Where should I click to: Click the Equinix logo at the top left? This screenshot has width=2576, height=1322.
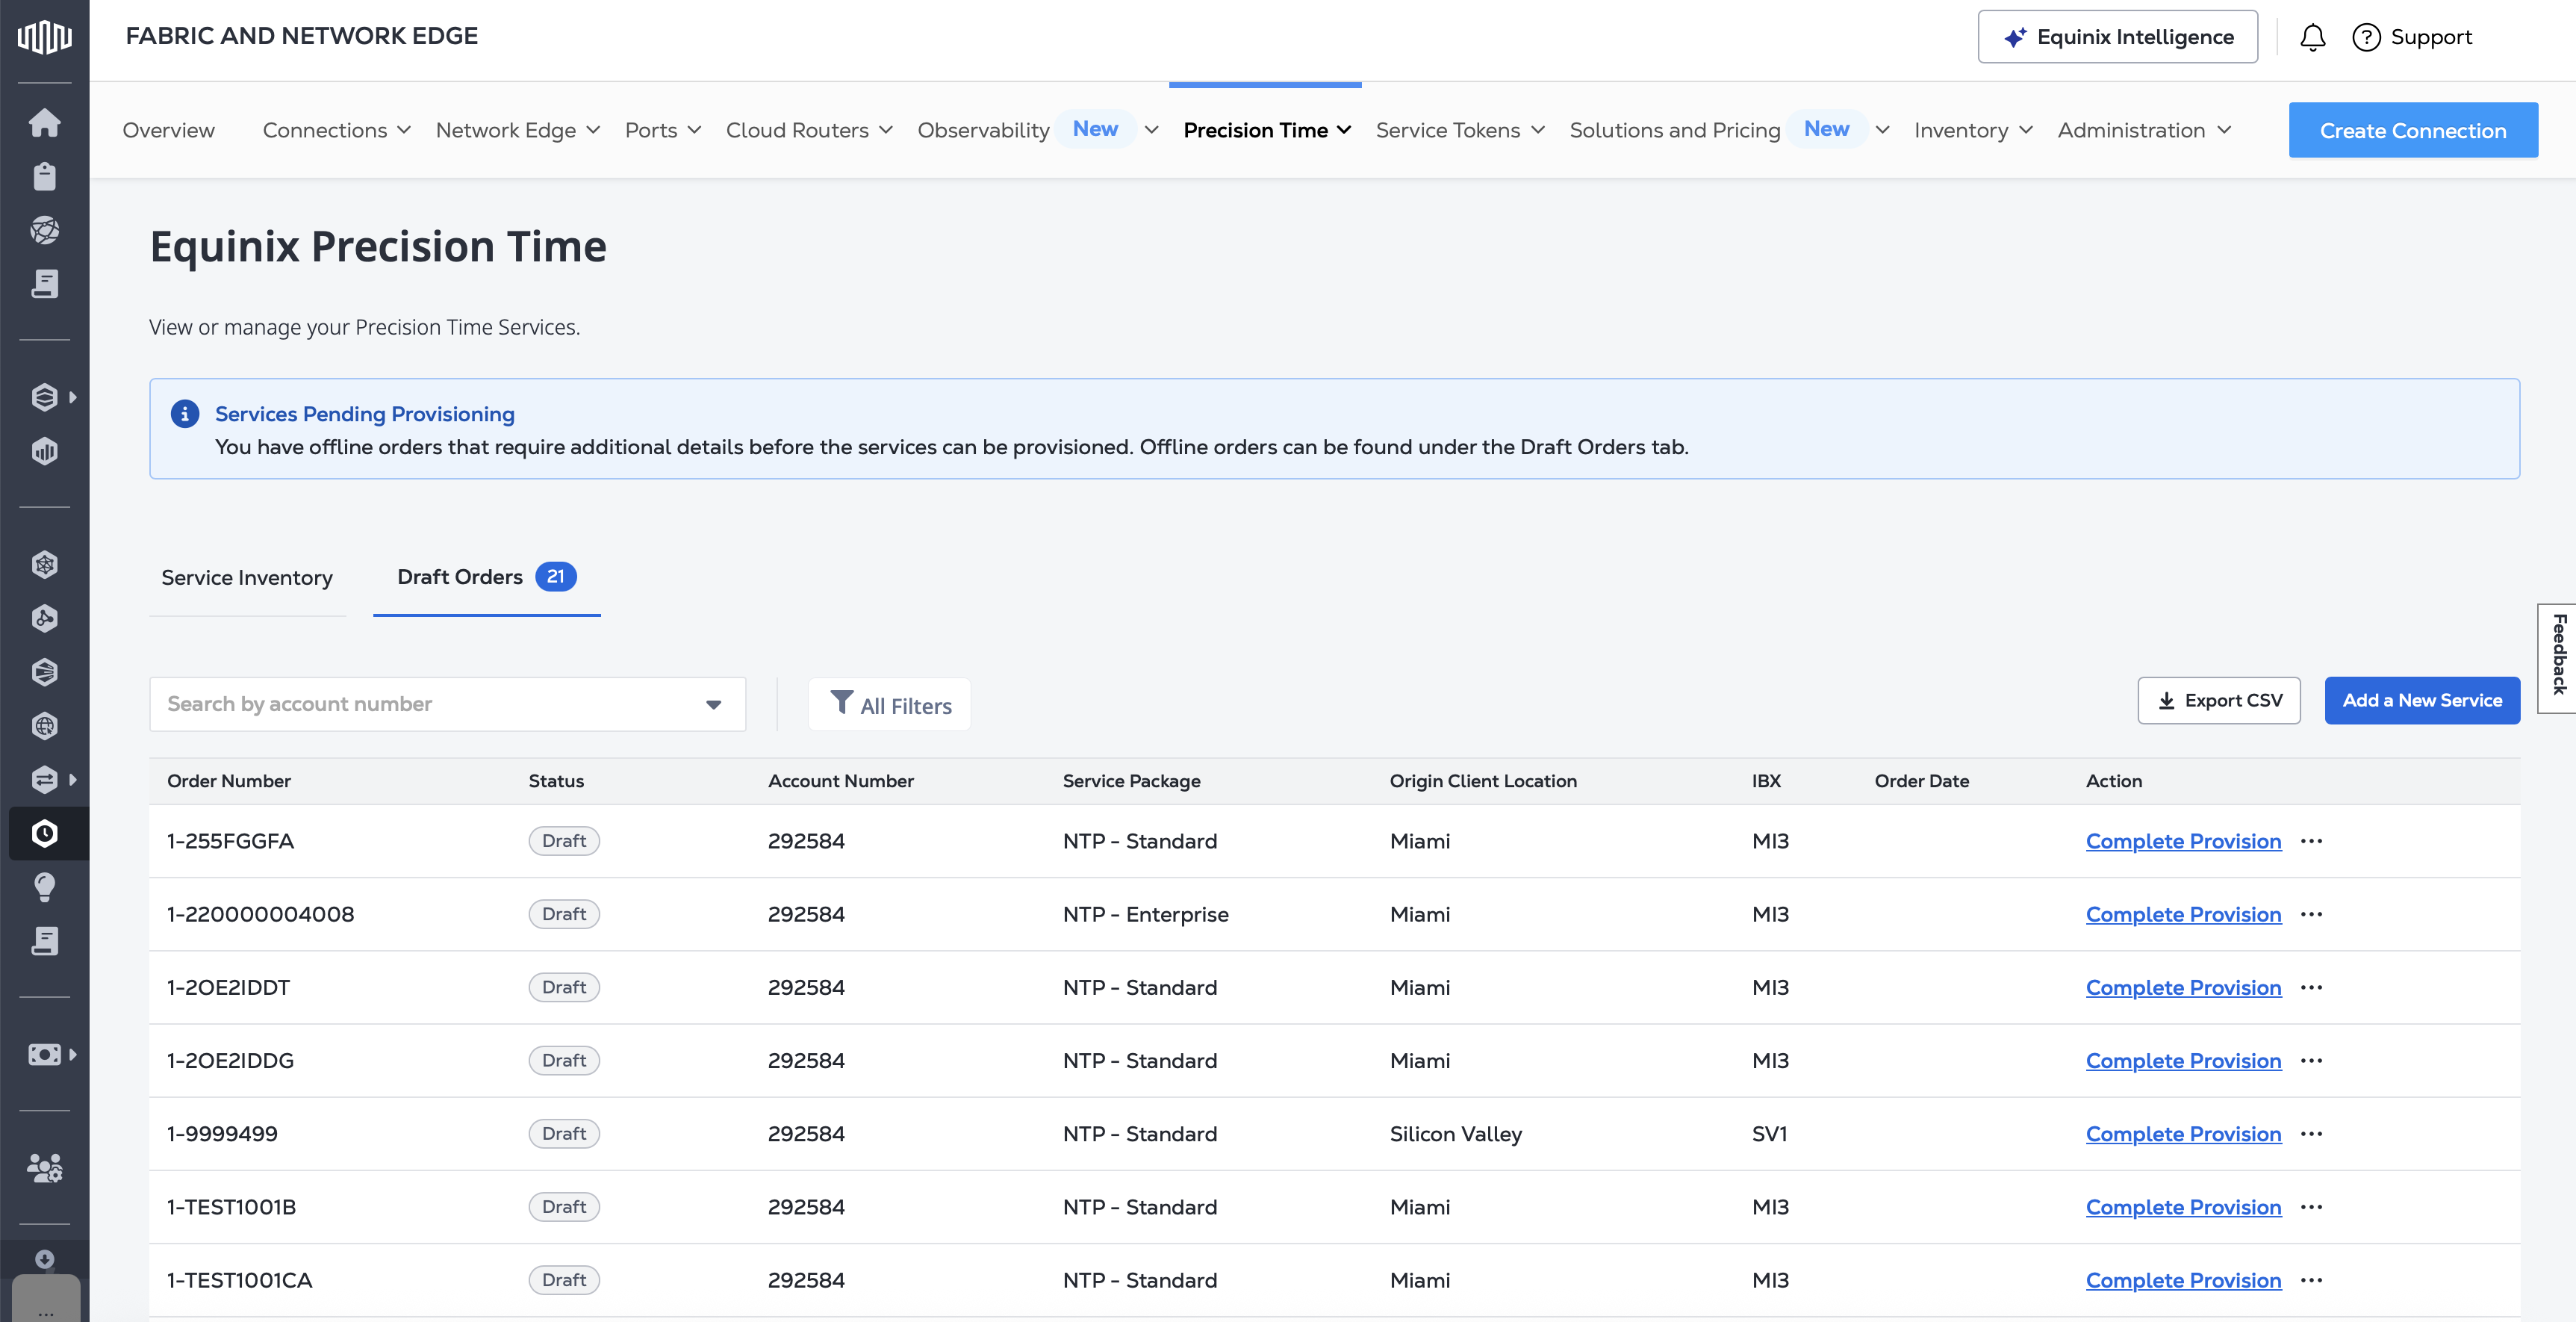(x=44, y=37)
